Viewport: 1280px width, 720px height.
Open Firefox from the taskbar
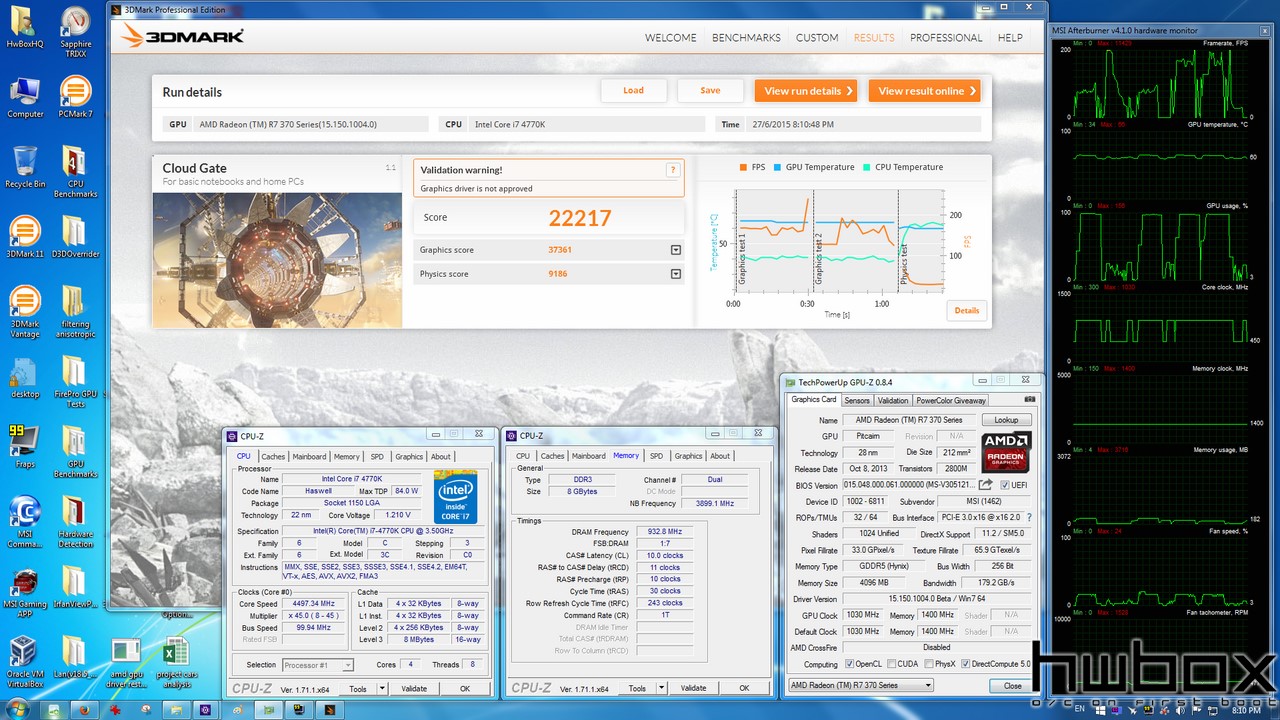(85, 709)
